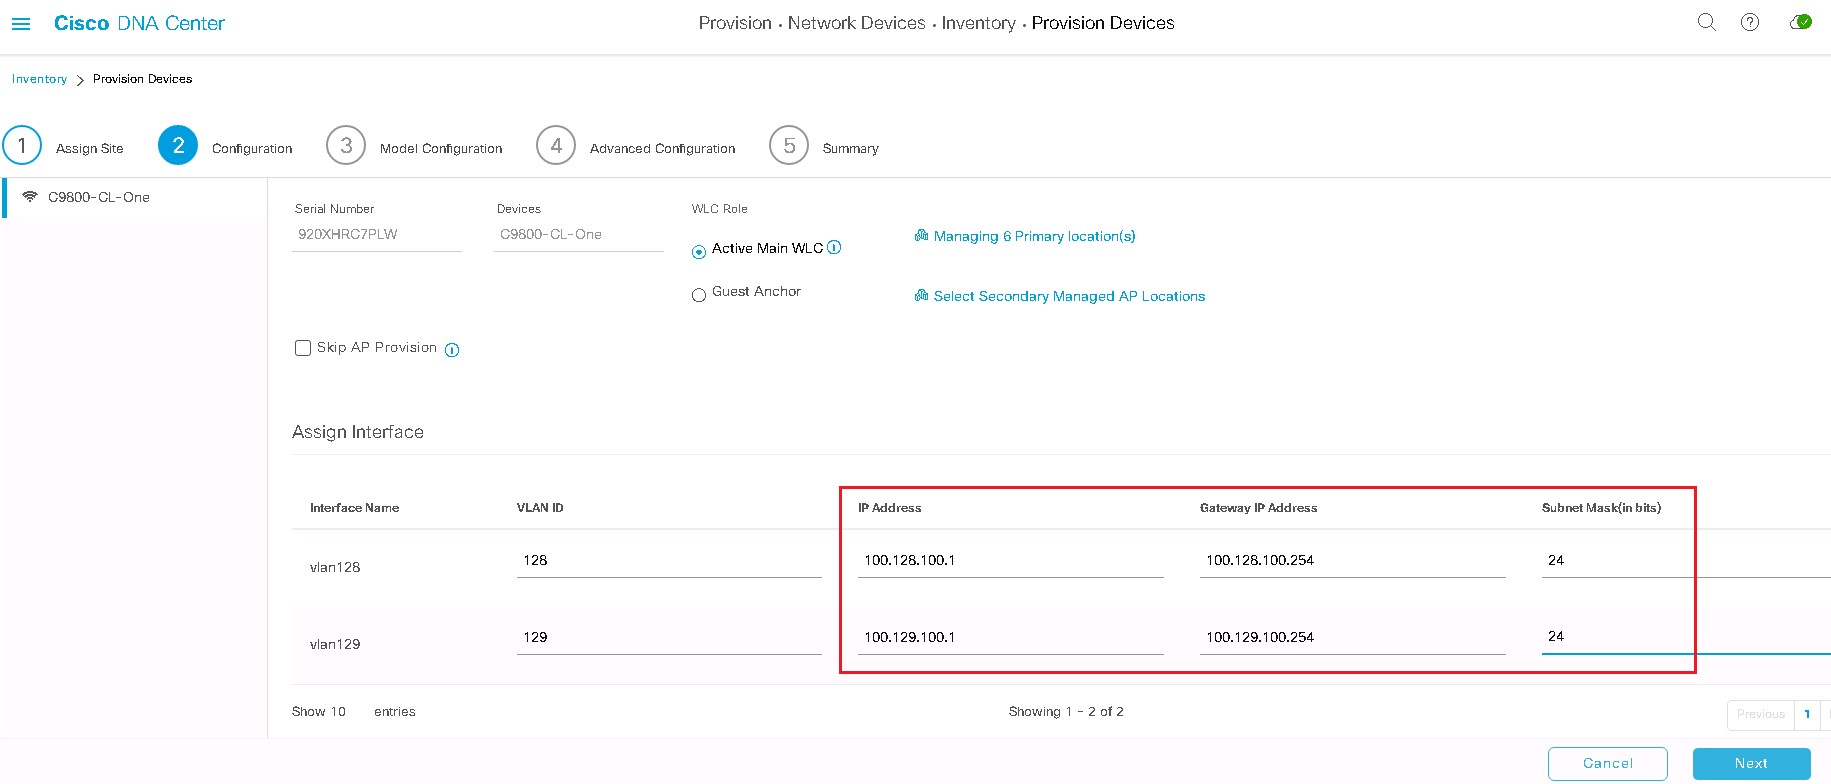The width and height of the screenshot is (1831, 784).
Task: Open Managing 6 Primary location(s) link
Action: coord(1034,236)
